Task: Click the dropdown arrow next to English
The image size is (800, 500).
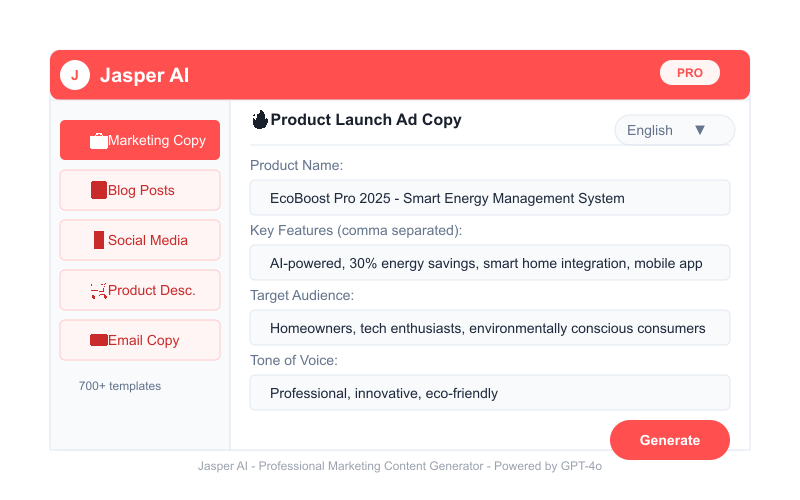Action: tap(700, 130)
